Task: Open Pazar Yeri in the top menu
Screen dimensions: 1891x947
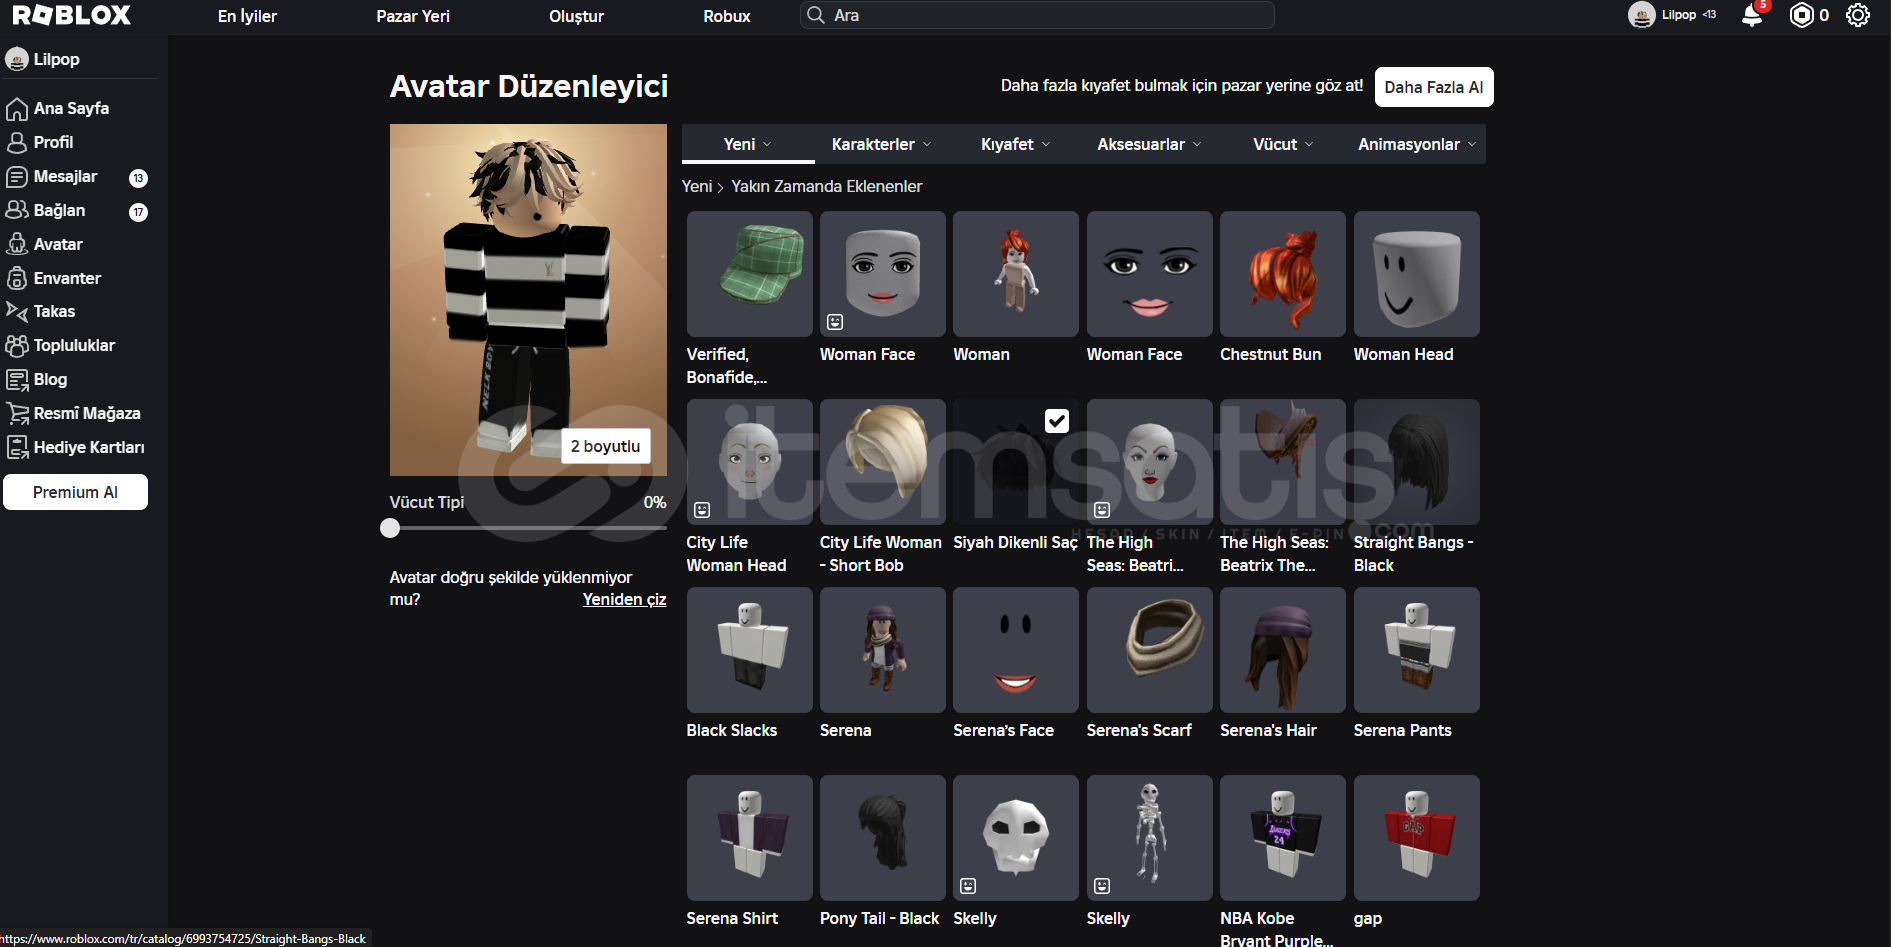Action: 412,16
